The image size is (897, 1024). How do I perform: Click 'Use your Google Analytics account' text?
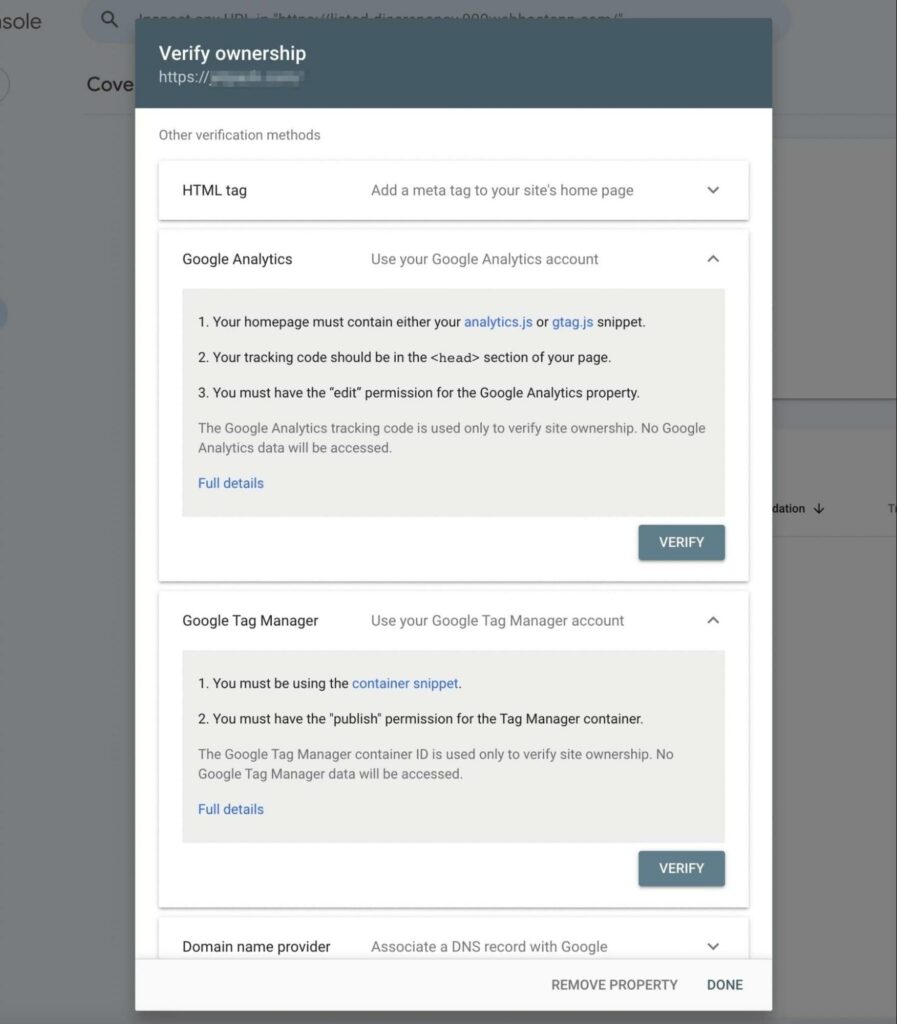pyautogui.click(x=484, y=259)
